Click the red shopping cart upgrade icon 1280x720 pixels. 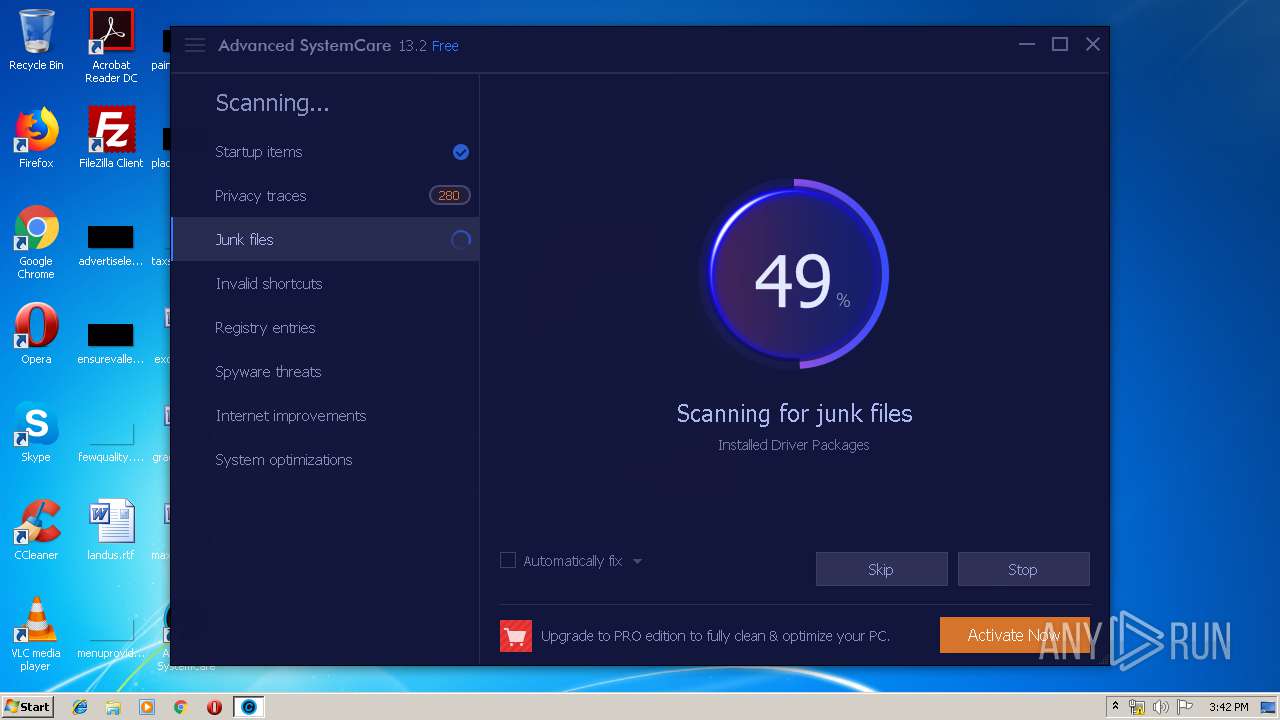coord(516,635)
